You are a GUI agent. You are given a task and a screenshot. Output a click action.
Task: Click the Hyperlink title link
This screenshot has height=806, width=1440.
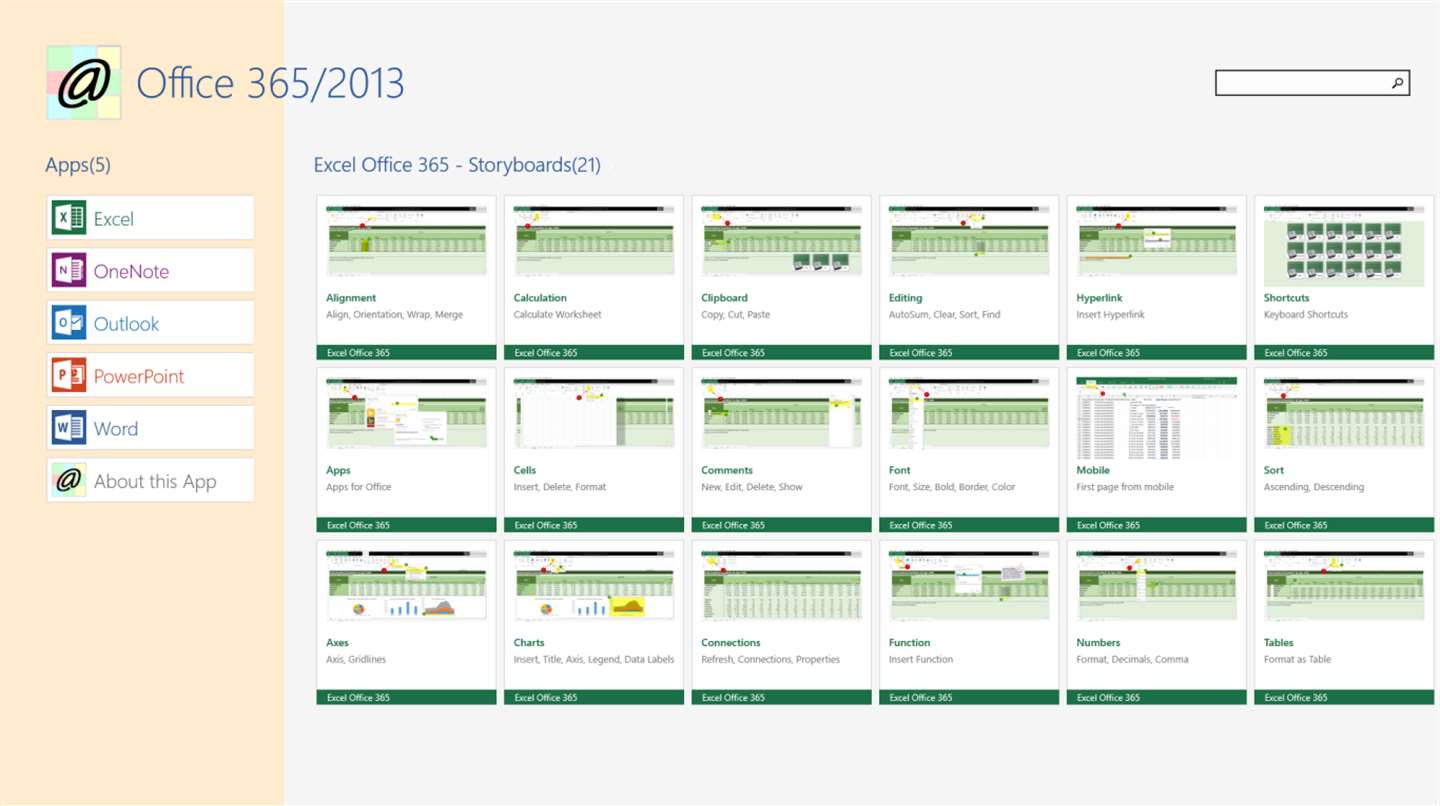tap(1099, 298)
